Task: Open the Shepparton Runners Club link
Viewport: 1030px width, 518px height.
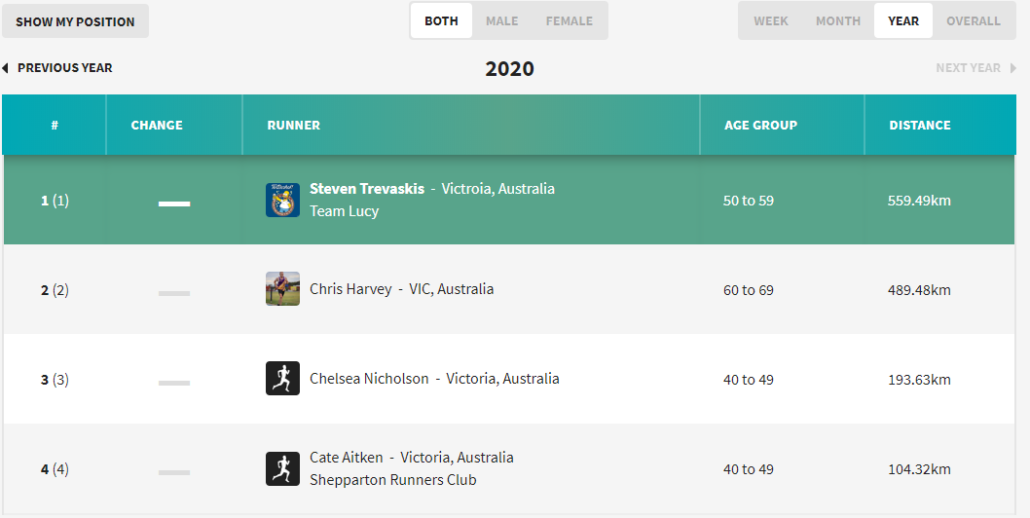Action: click(x=393, y=480)
